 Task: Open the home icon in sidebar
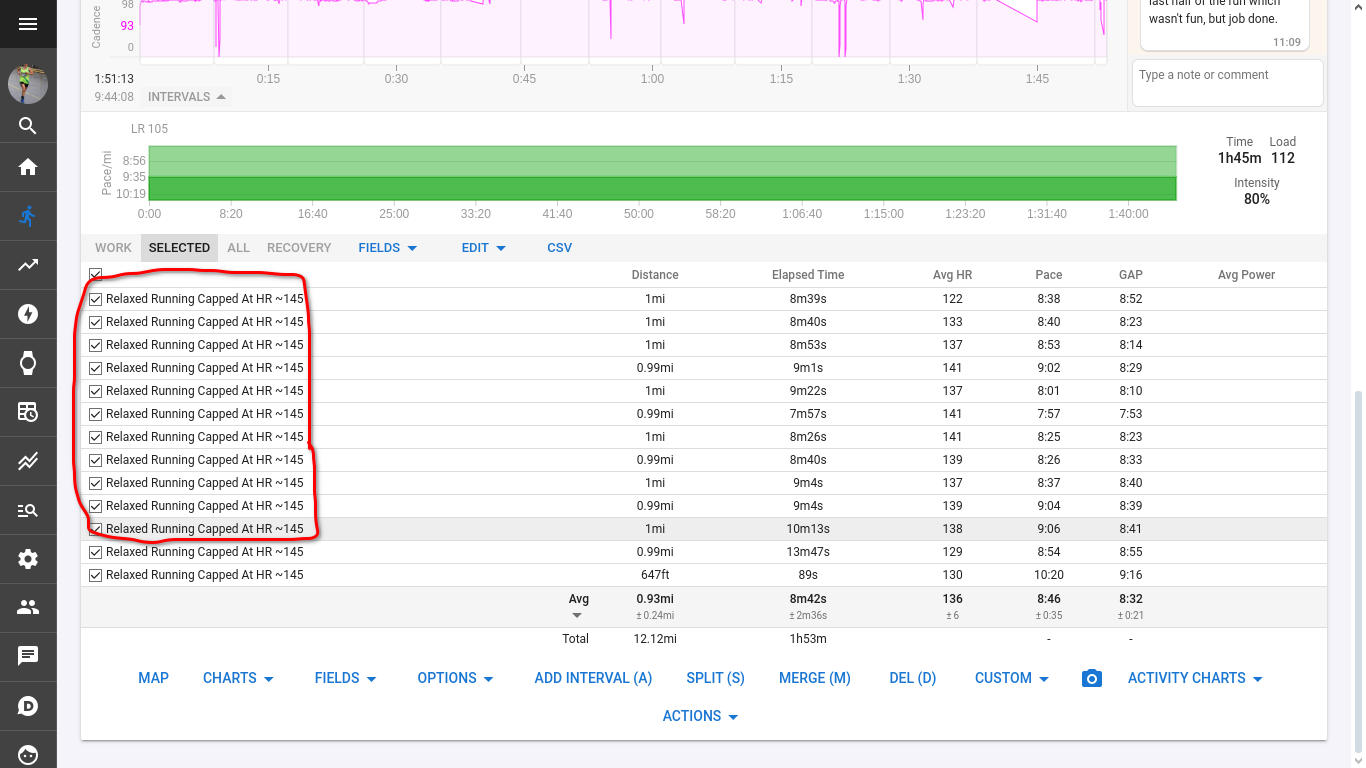27,167
